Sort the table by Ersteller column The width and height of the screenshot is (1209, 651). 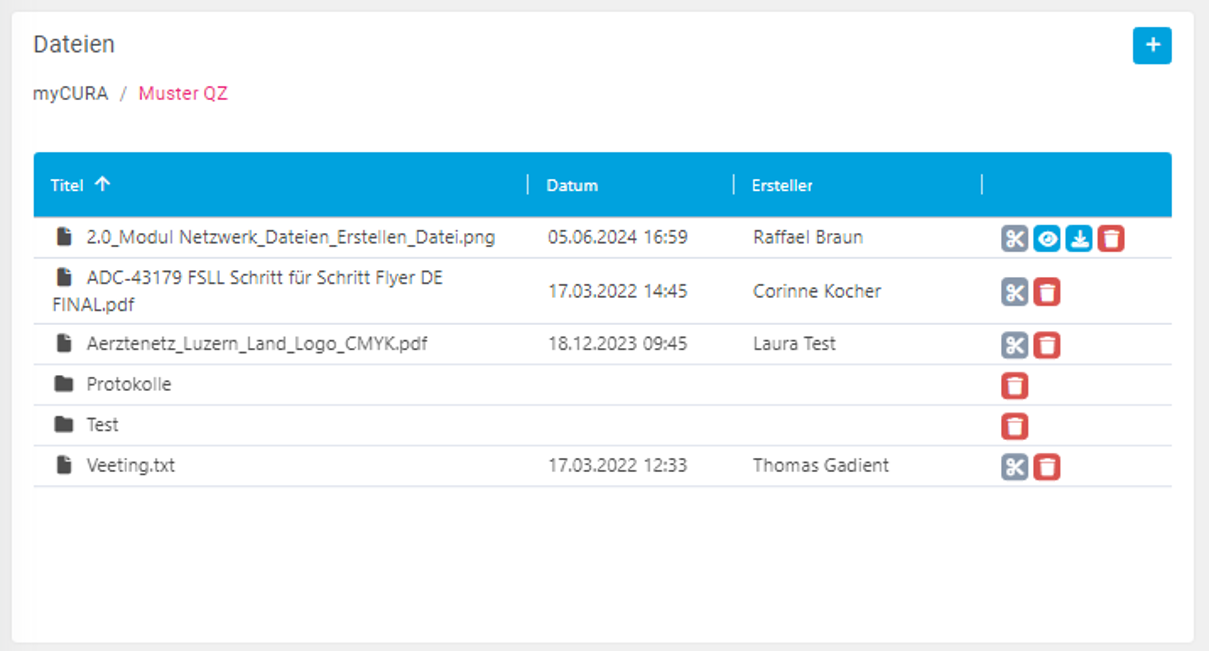click(x=782, y=185)
